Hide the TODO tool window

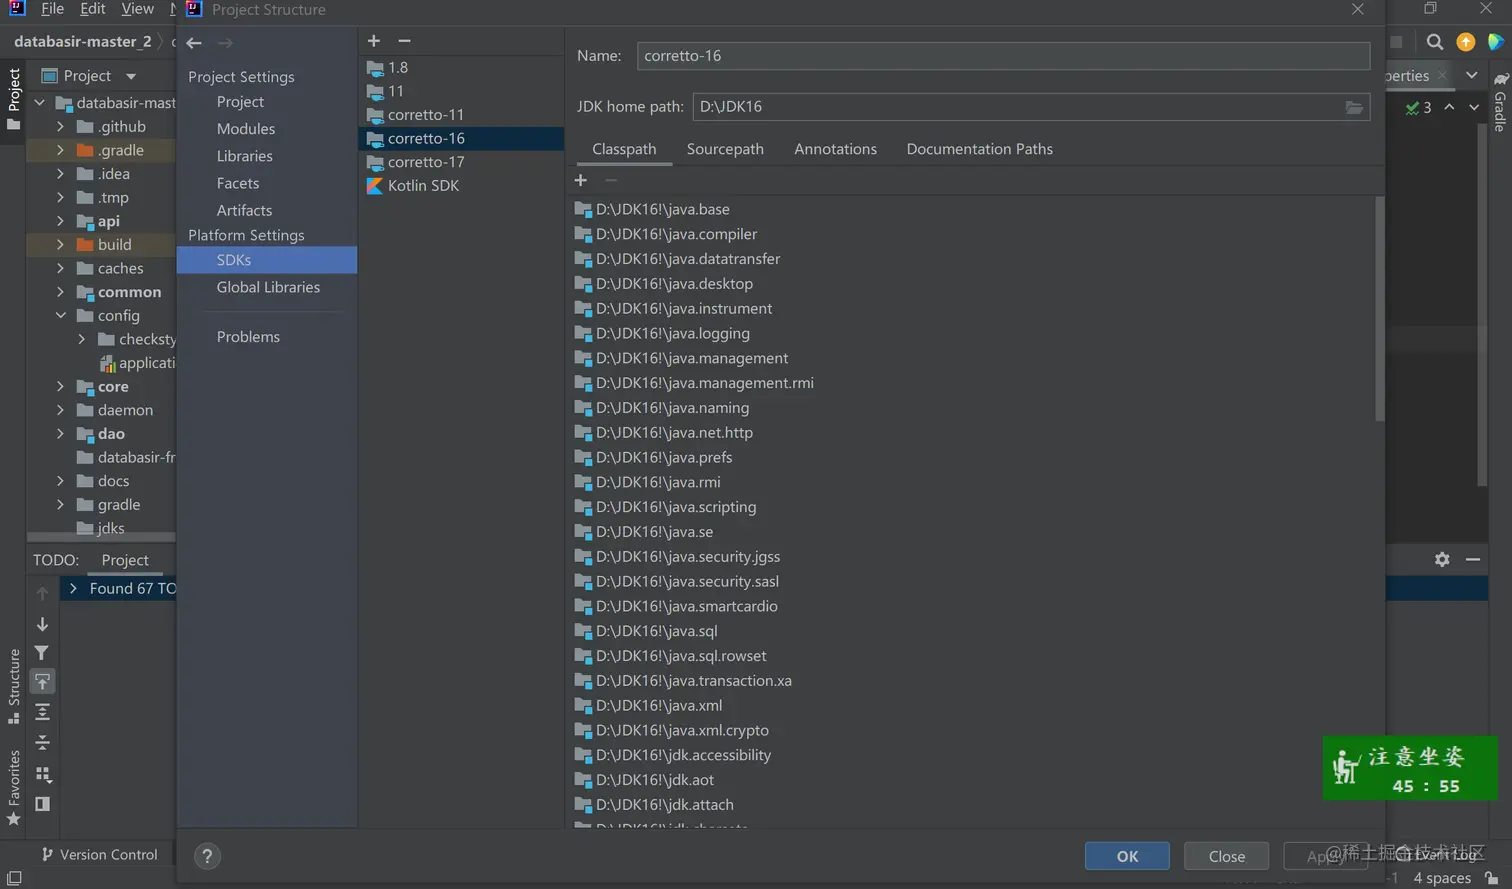[1473, 560]
